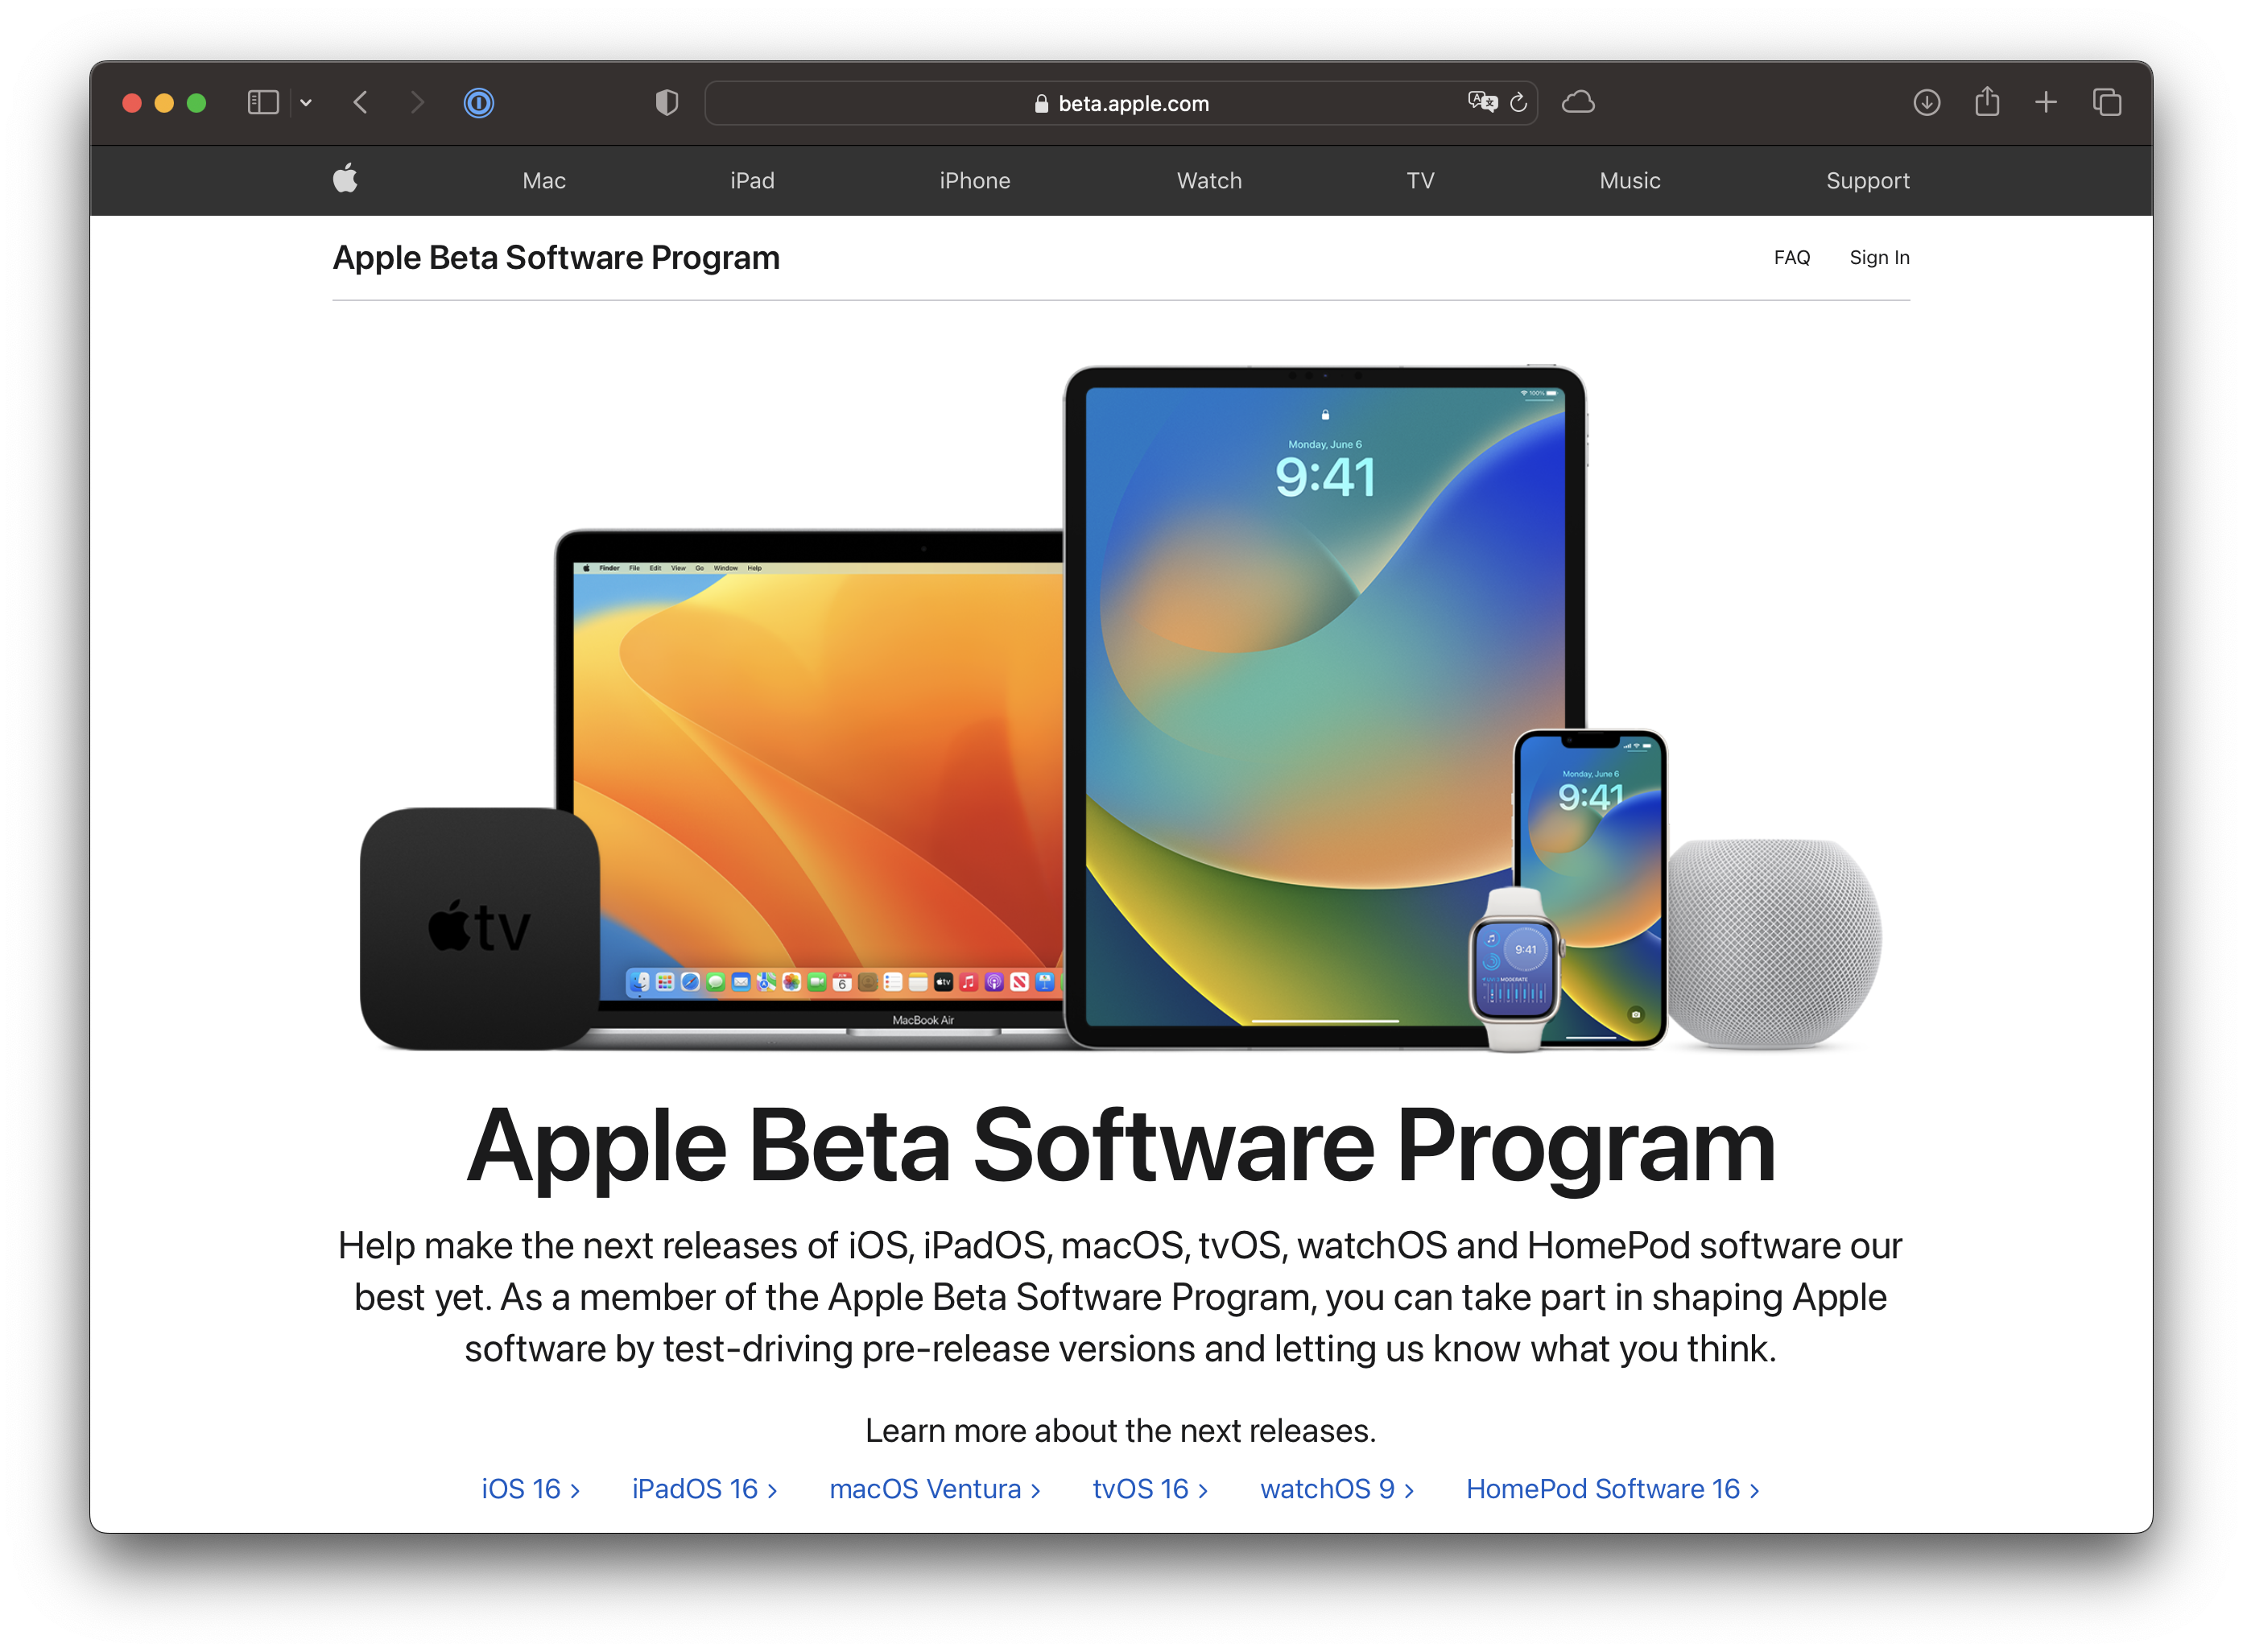Open a new tab with the plus icon
The height and width of the screenshot is (1652, 2243).
2045,102
